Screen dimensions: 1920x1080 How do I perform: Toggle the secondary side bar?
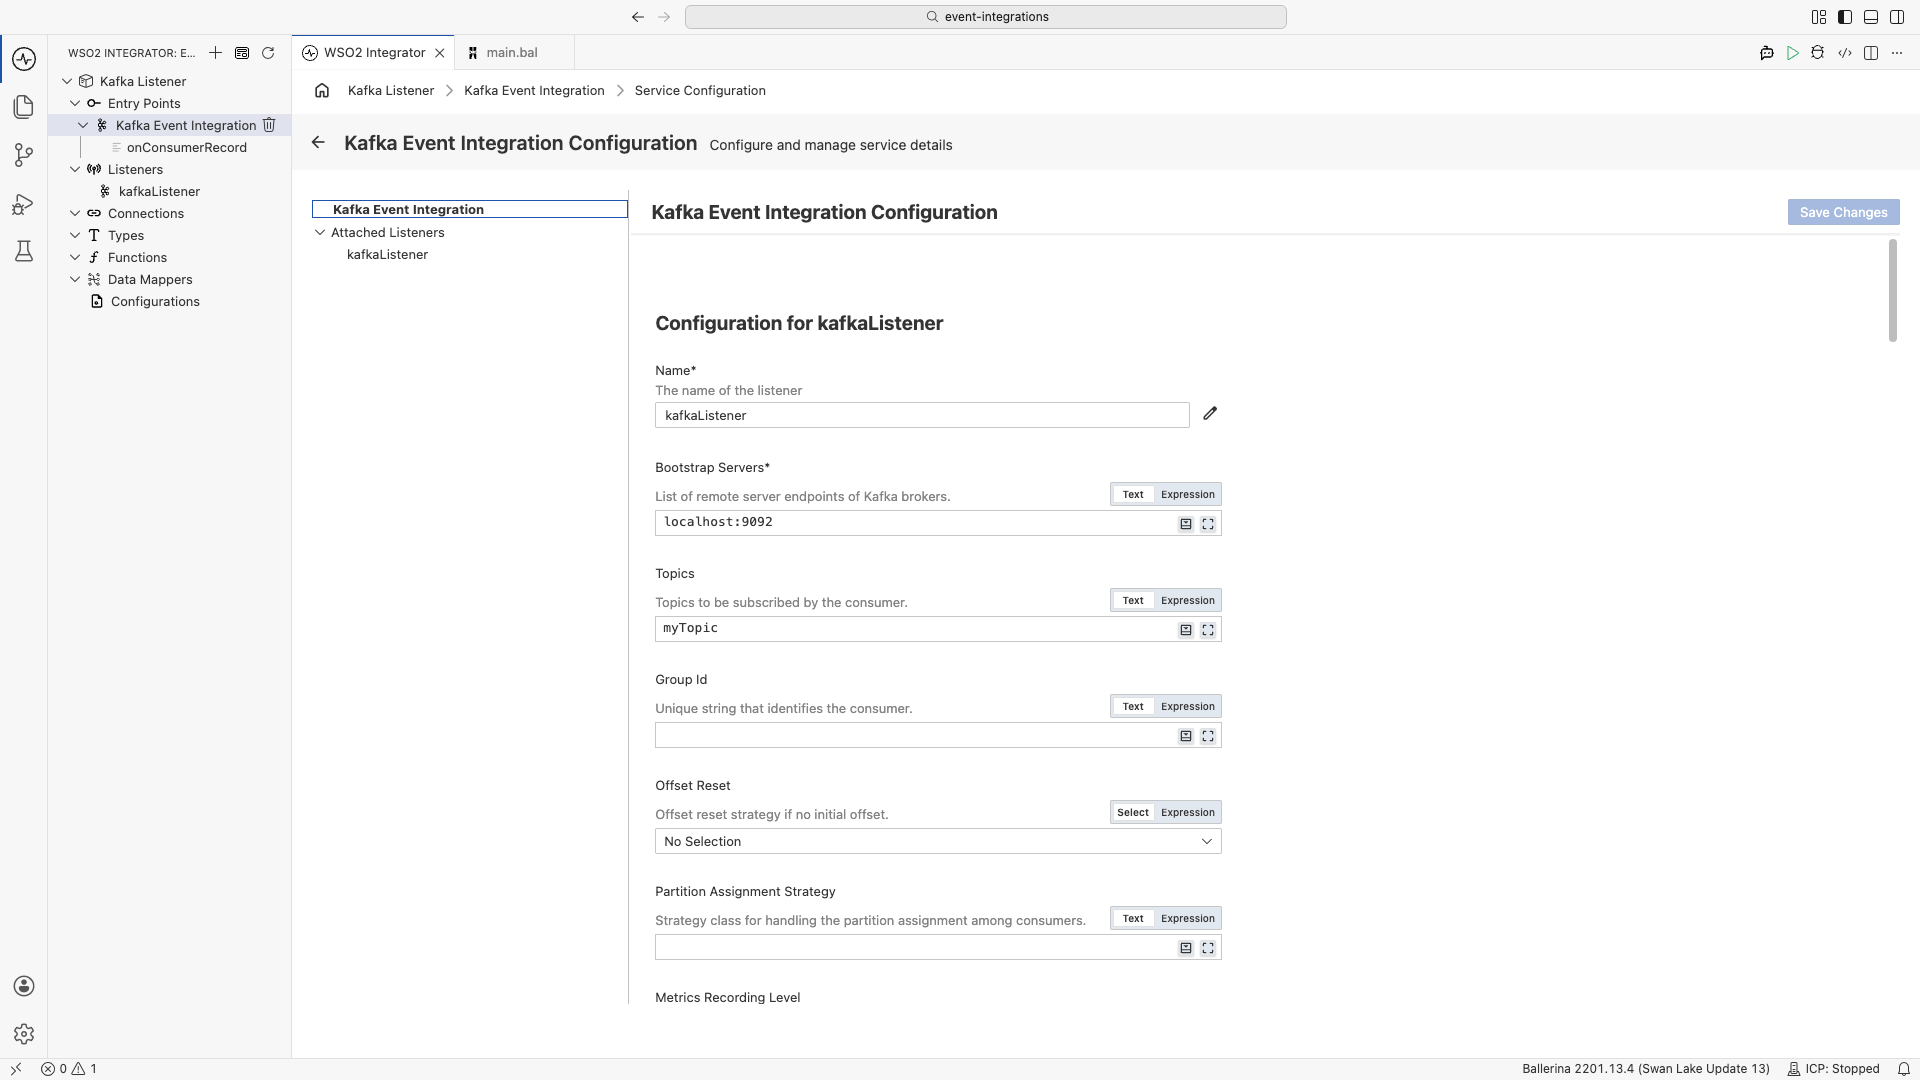1897,17
